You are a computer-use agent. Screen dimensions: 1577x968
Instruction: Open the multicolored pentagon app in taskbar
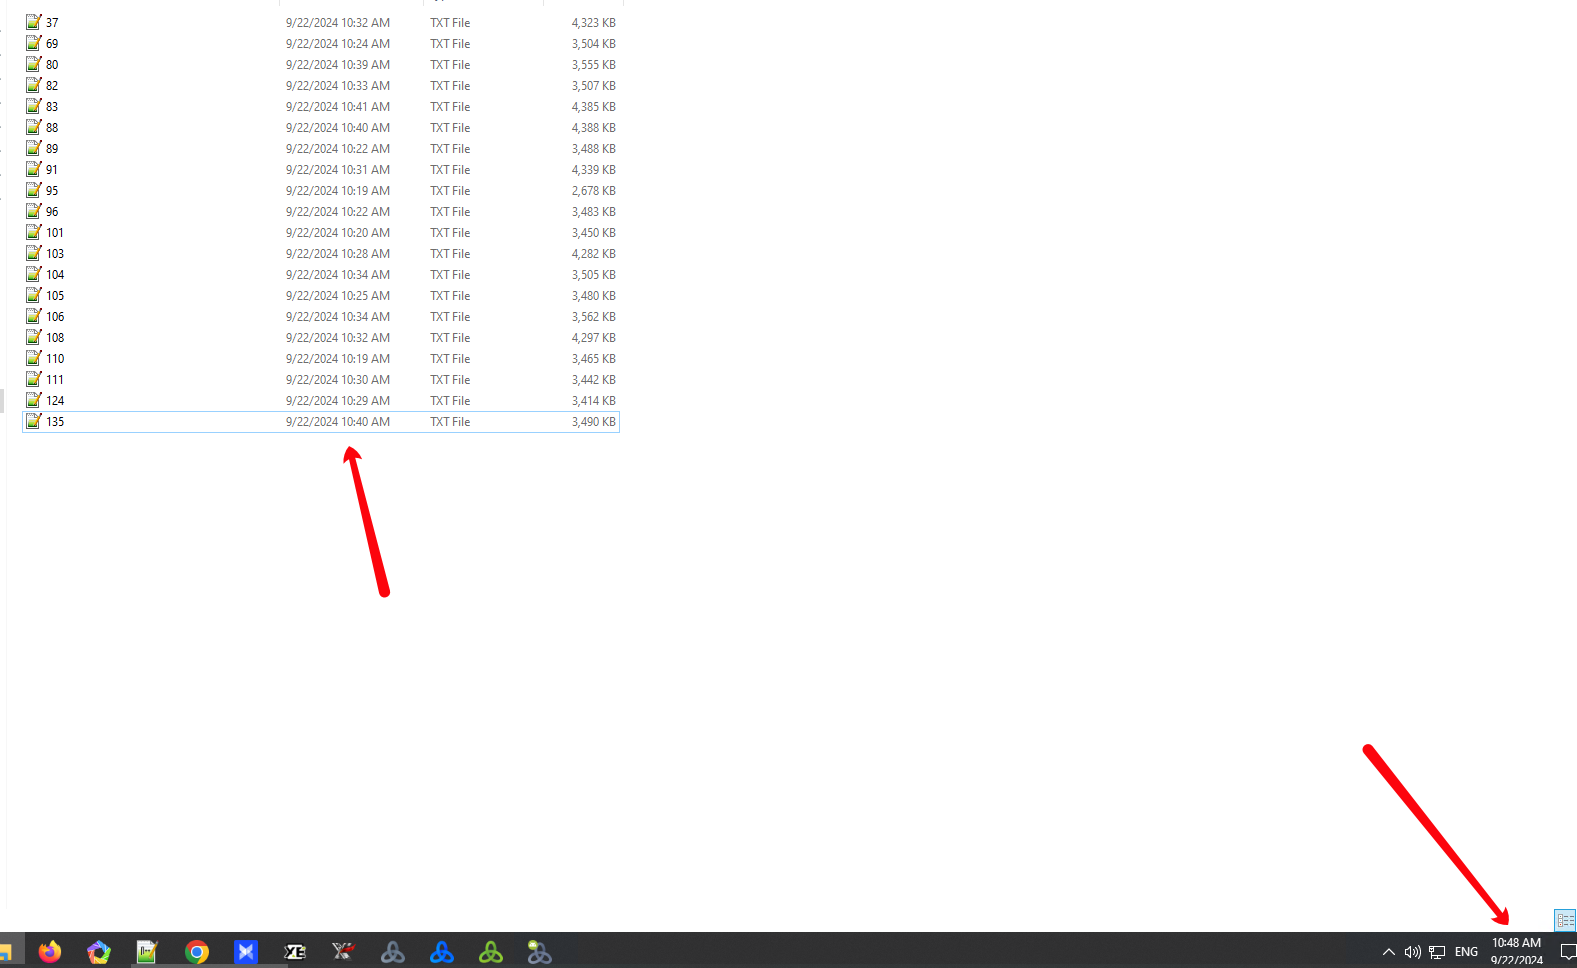point(99,952)
